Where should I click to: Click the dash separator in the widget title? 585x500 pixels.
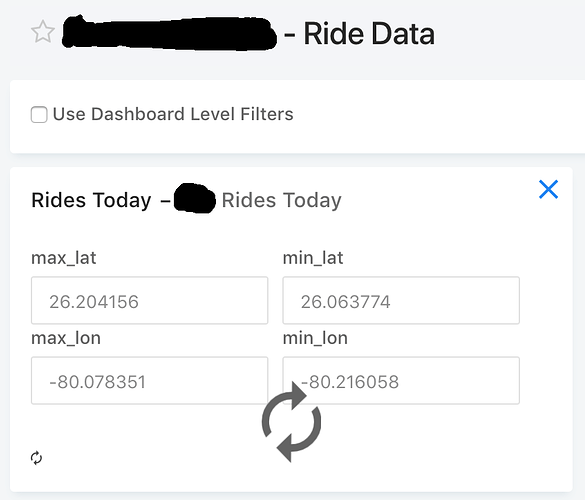pyautogui.click(x=165, y=201)
